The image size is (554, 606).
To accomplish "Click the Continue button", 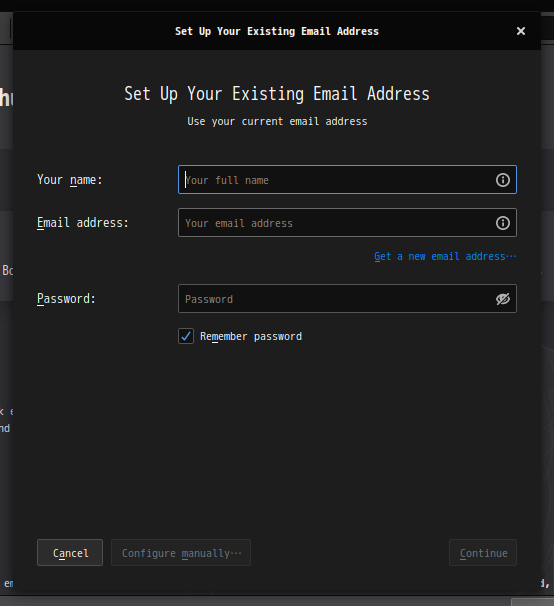I will pyautogui.click(x=483, y=553).
